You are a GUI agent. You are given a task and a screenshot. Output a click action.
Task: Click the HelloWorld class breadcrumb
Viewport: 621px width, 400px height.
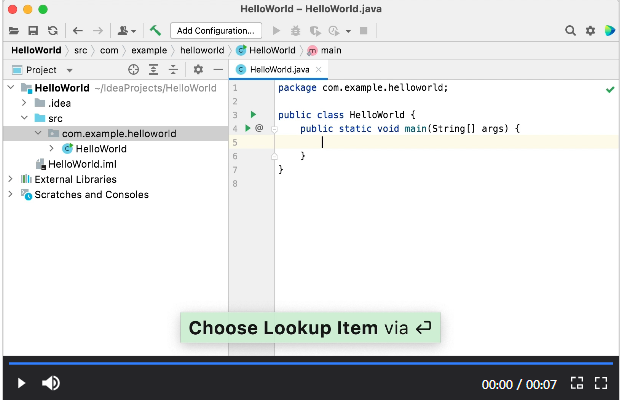(266, 50)
